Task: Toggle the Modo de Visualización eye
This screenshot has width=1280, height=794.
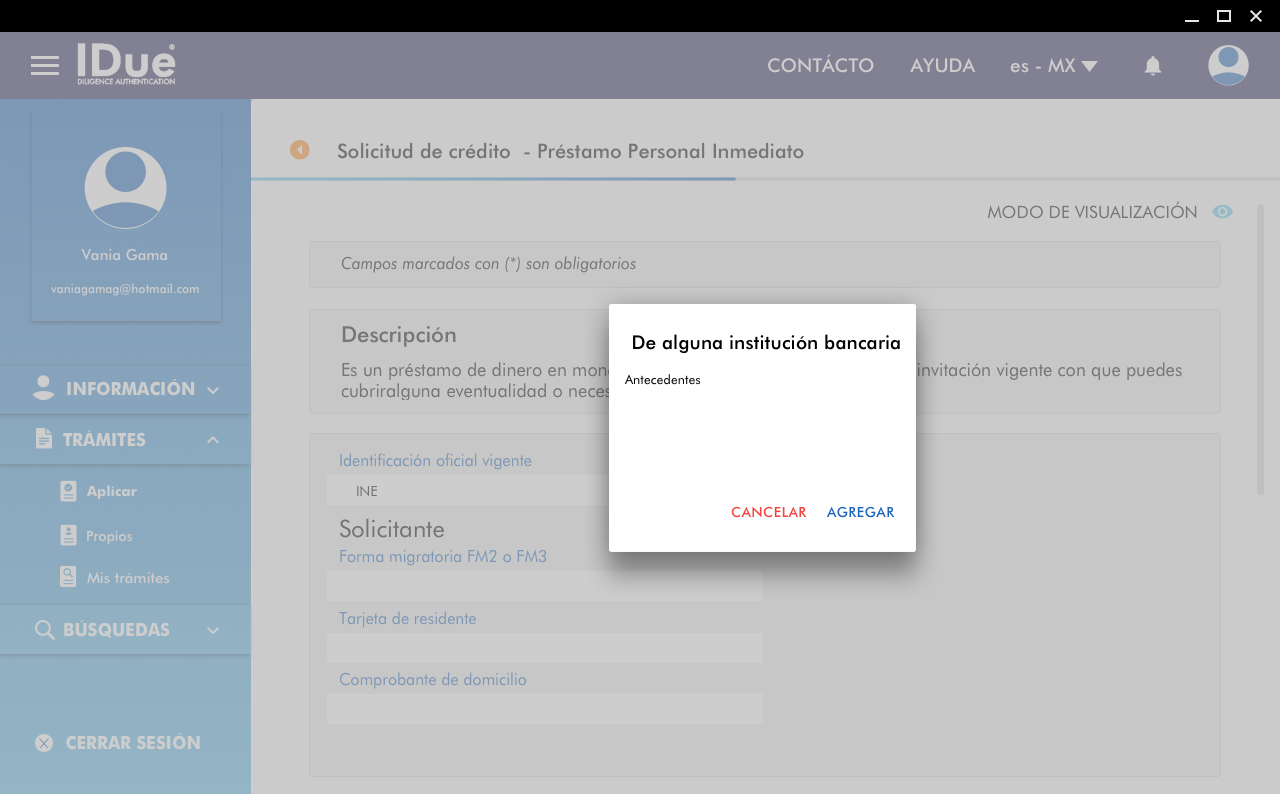Action: [x=1222, y=212]
